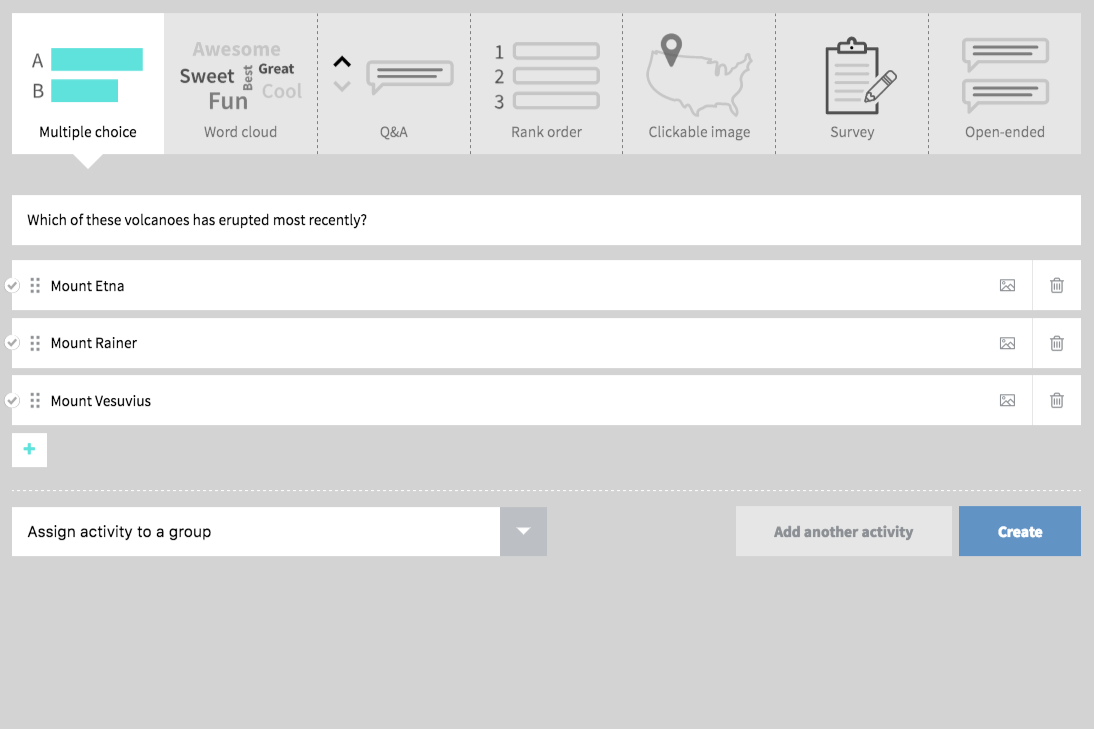The height and width of the screenshot is (729, 1094).
Task: Click the Assign activity to a group field
Action: pos(256,532)
